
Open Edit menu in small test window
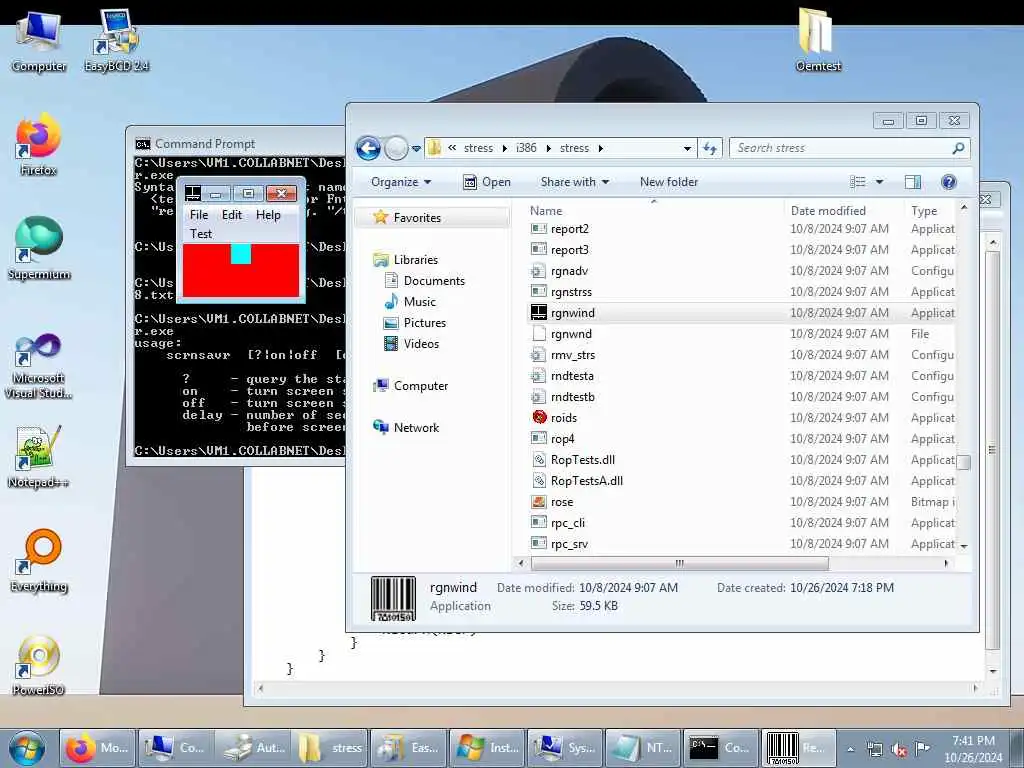pos(231,215)
